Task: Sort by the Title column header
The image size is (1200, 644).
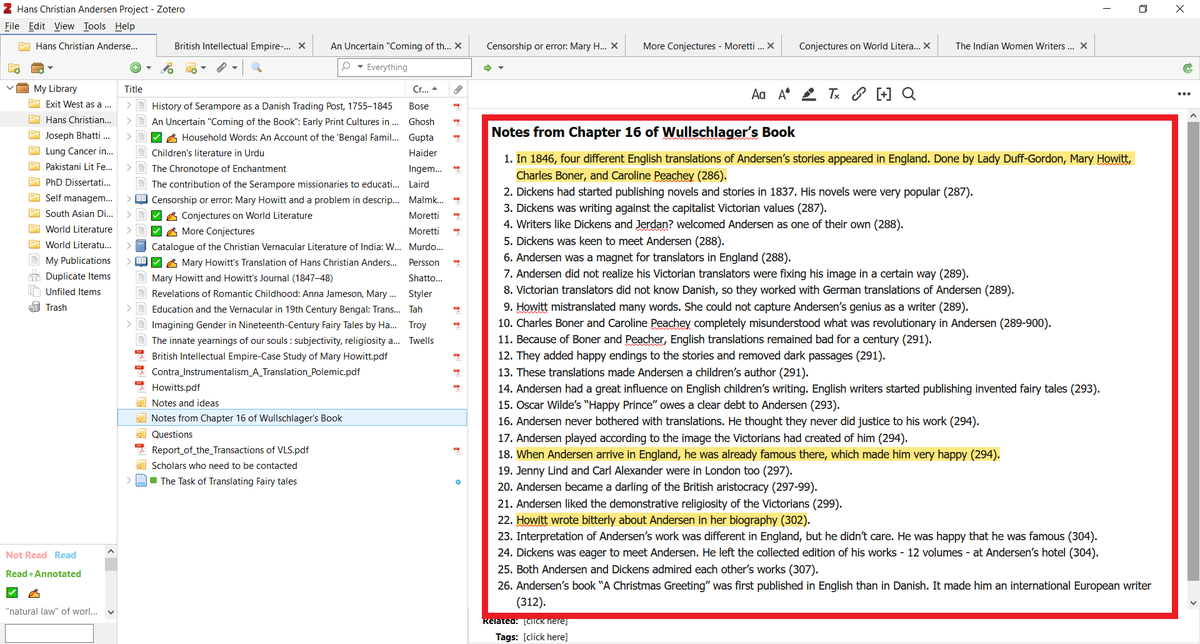Action: pos(262,89)
